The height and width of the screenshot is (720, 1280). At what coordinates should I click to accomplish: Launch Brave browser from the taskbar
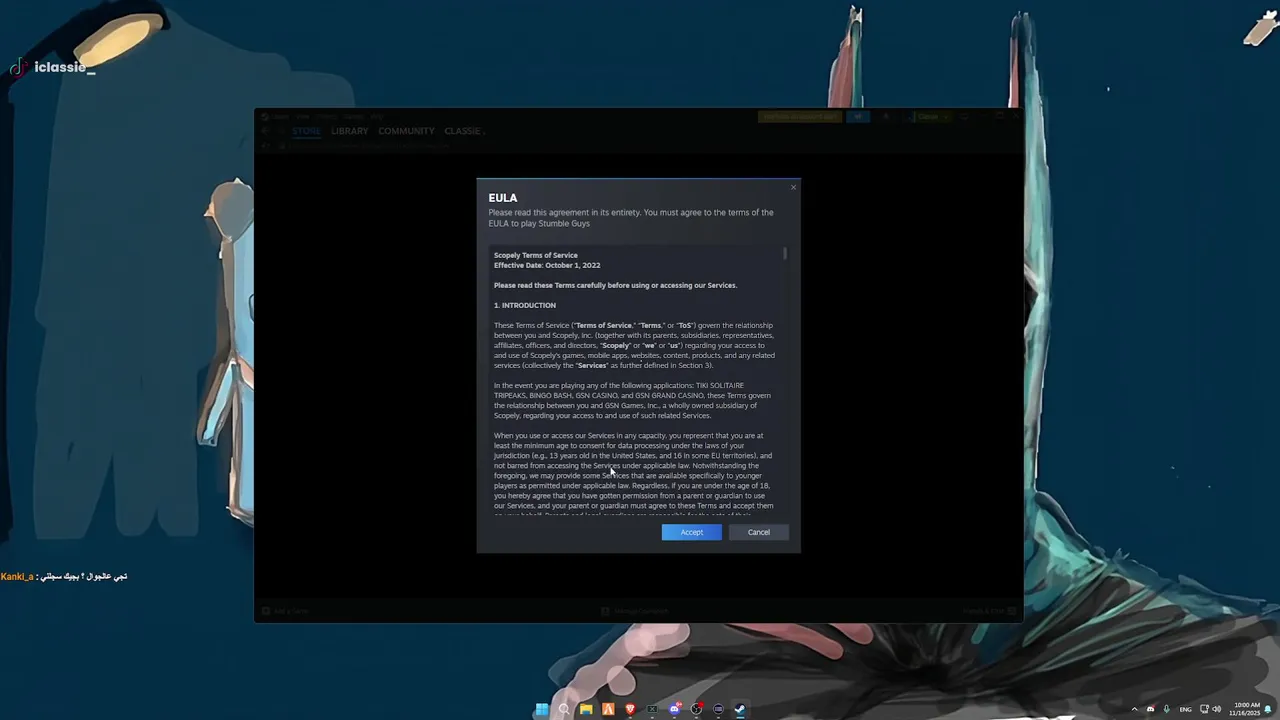click(630, 709)
